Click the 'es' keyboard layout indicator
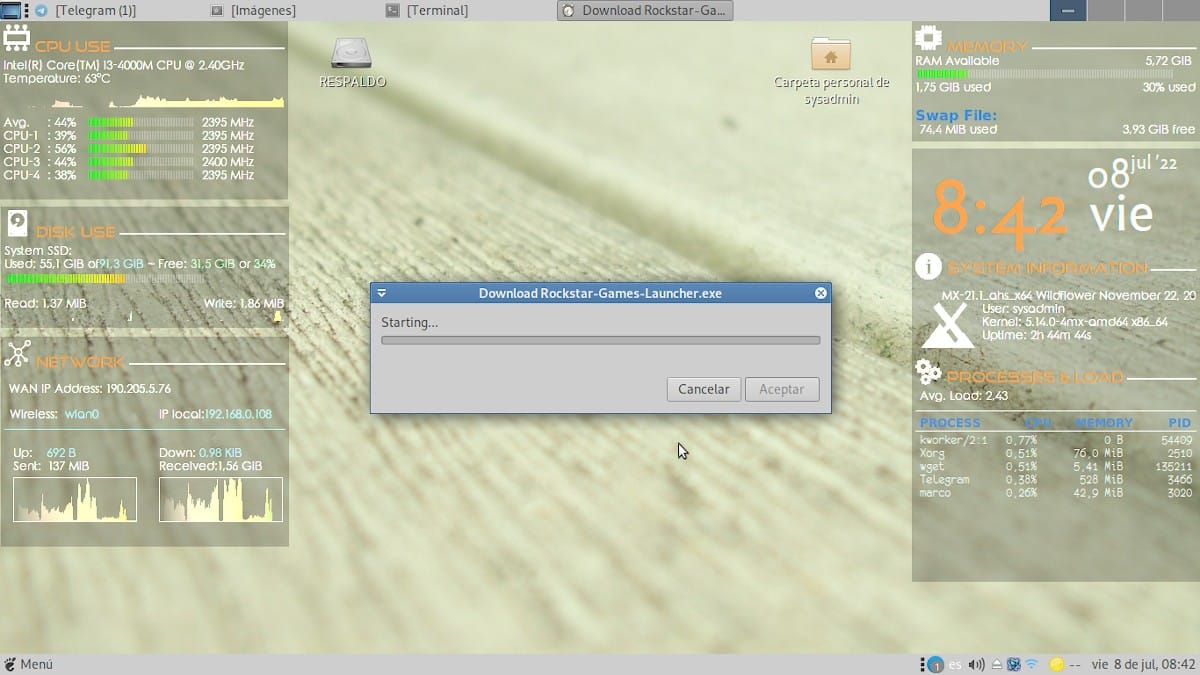 955,664
